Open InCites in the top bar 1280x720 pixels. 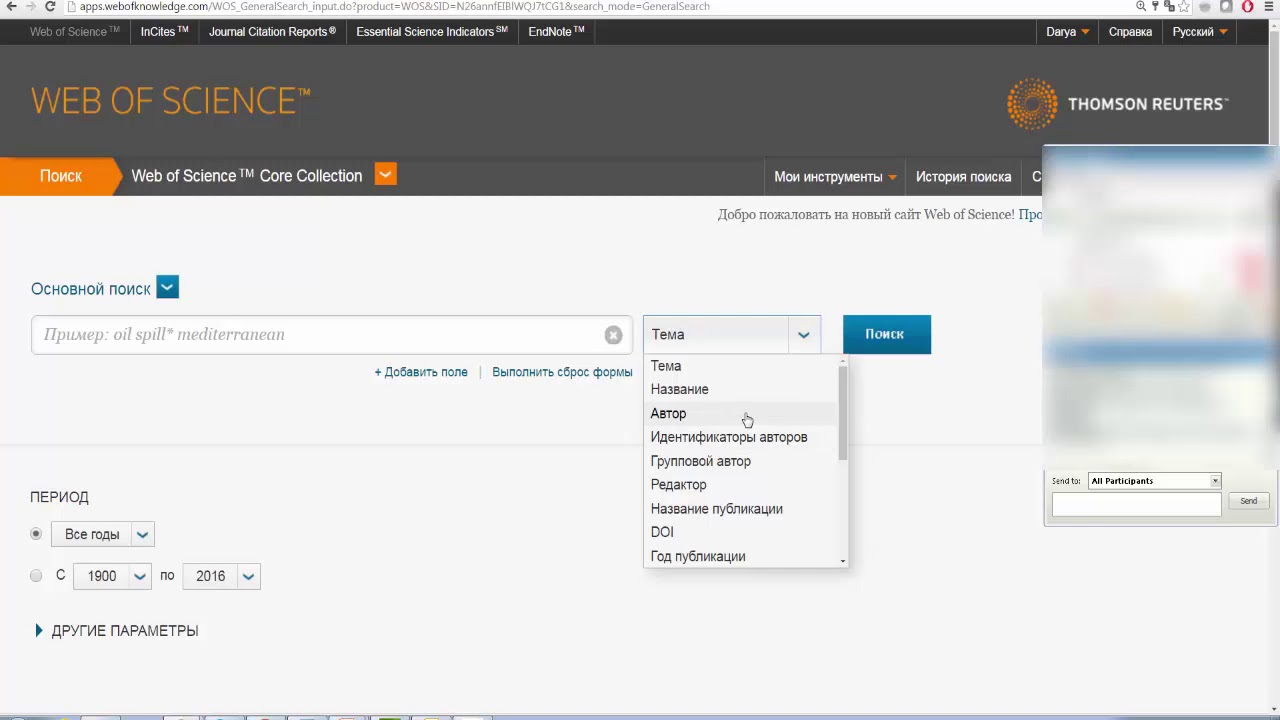click(165, 32)
